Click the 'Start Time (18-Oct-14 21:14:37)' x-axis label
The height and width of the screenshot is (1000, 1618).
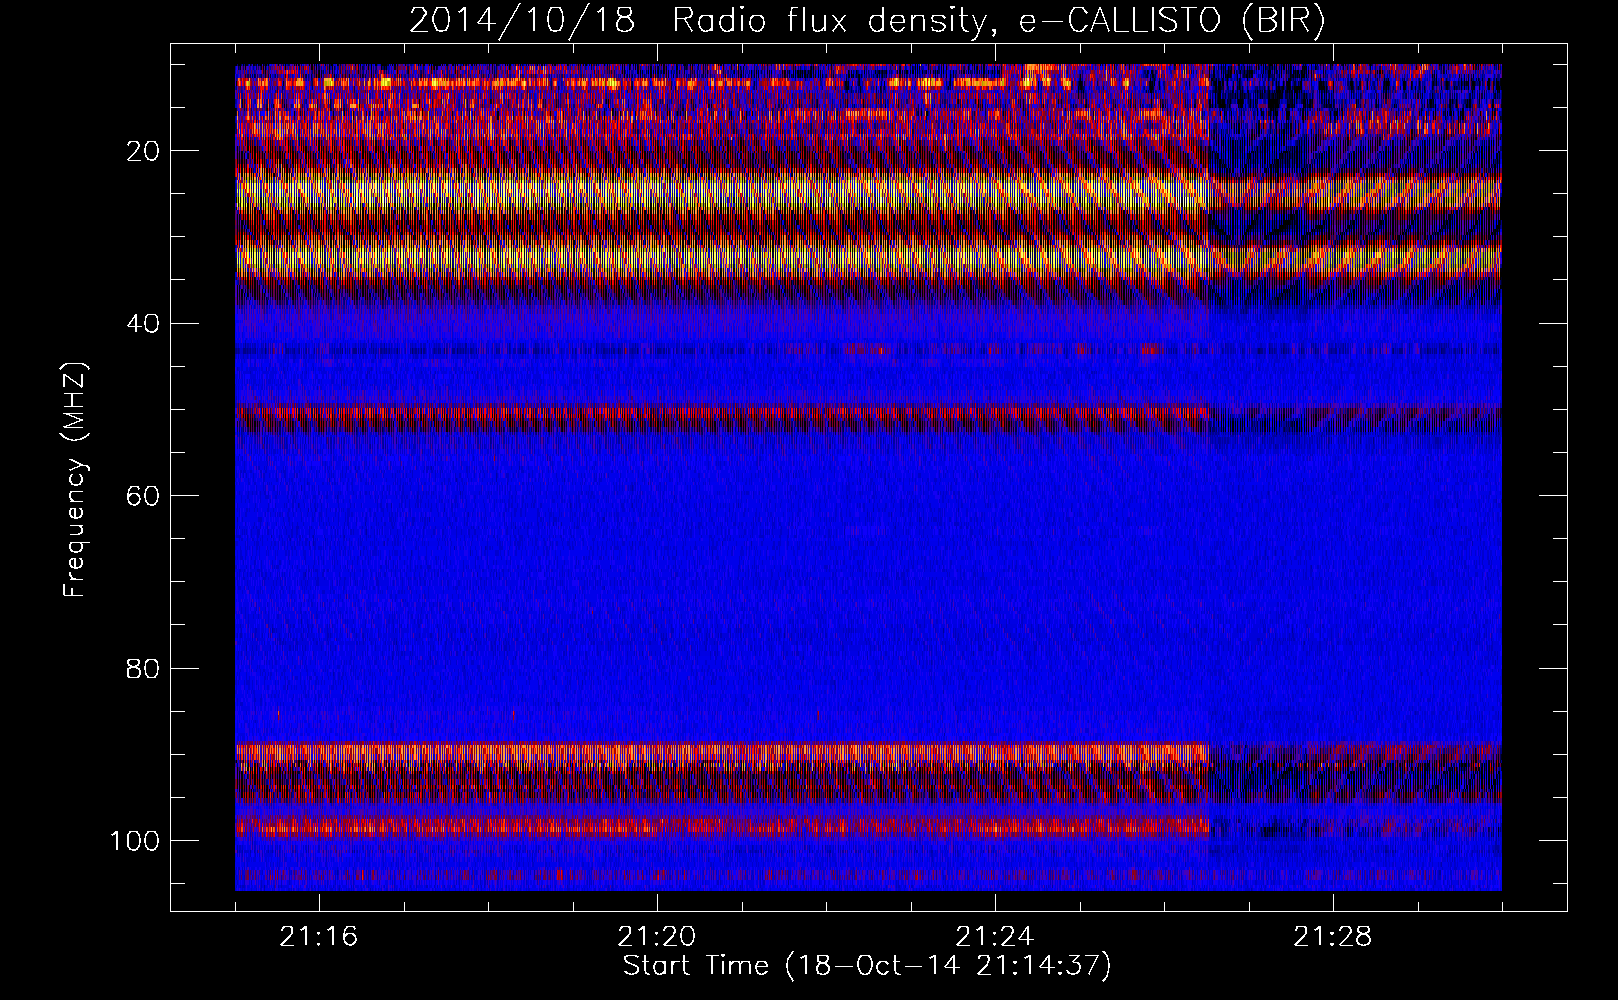click(867, 966)
